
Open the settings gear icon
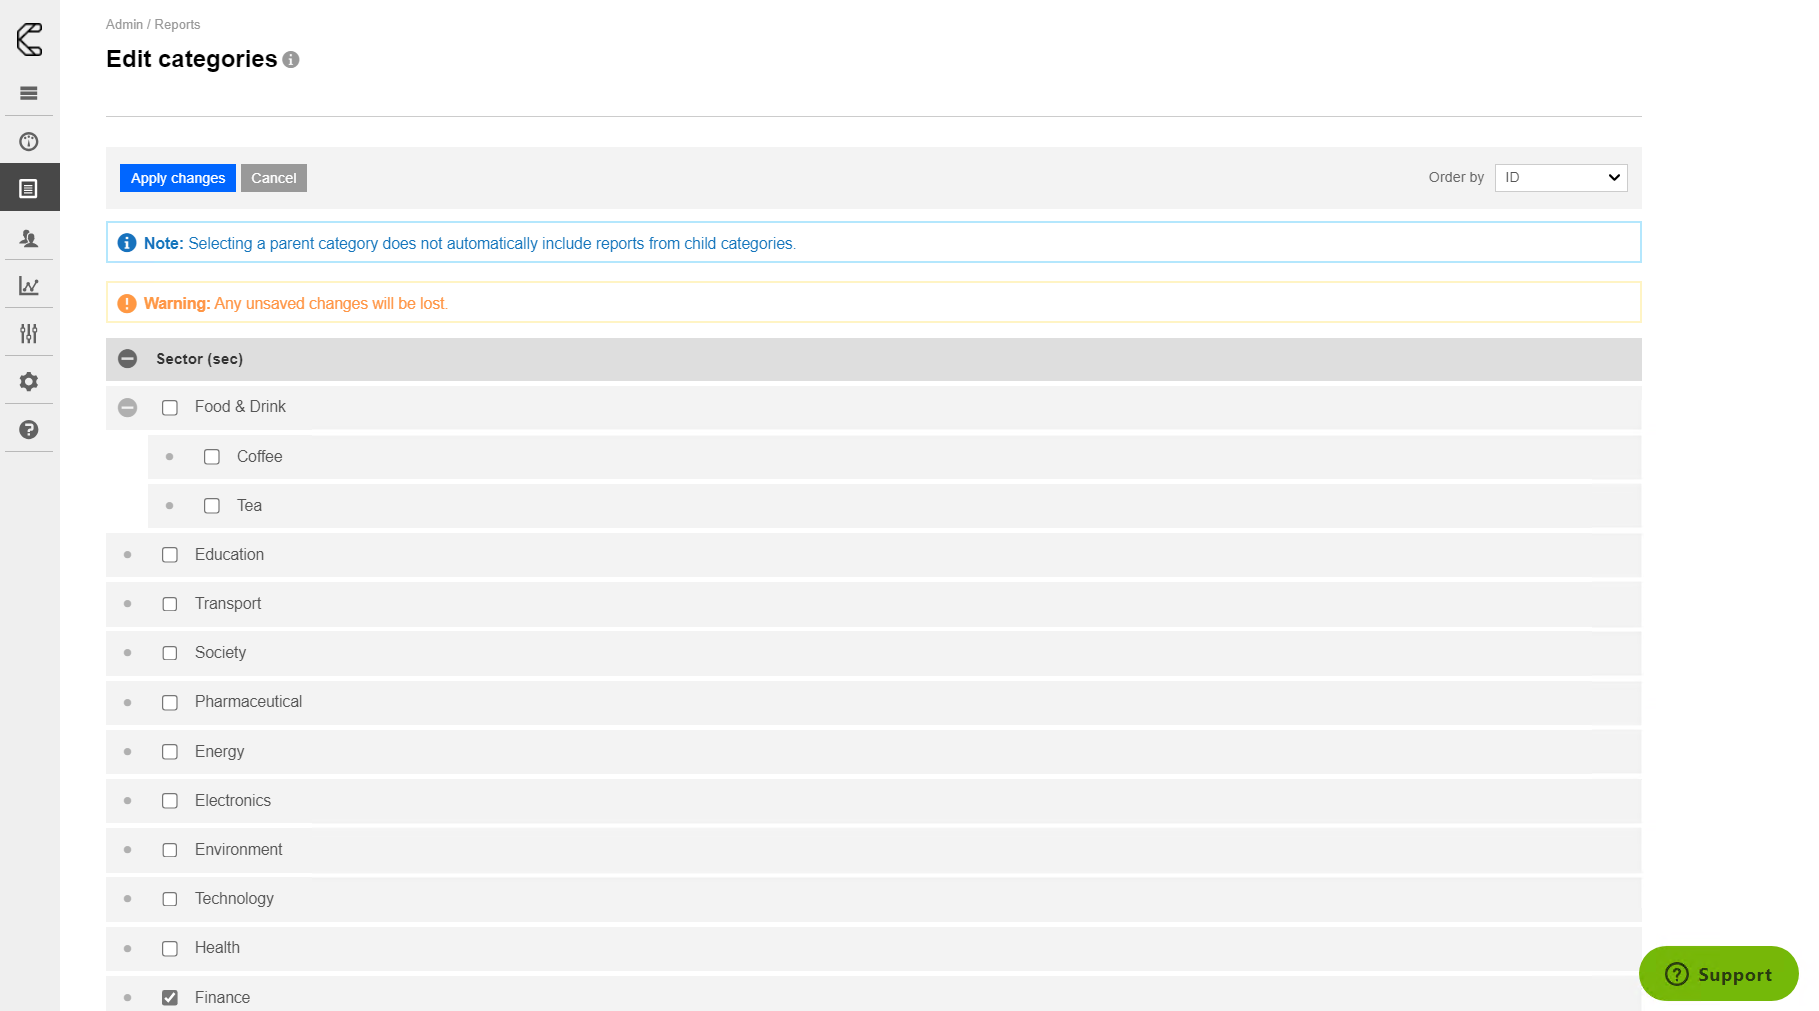click(29, 381)
